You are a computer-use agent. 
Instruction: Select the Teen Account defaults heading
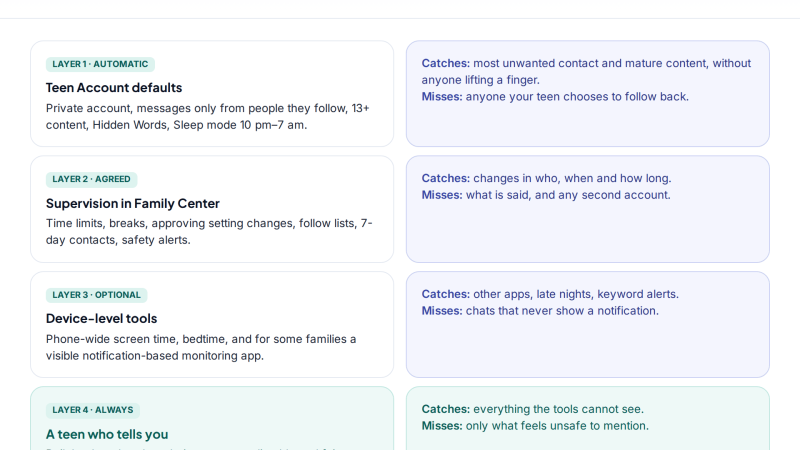click(114, 88)
